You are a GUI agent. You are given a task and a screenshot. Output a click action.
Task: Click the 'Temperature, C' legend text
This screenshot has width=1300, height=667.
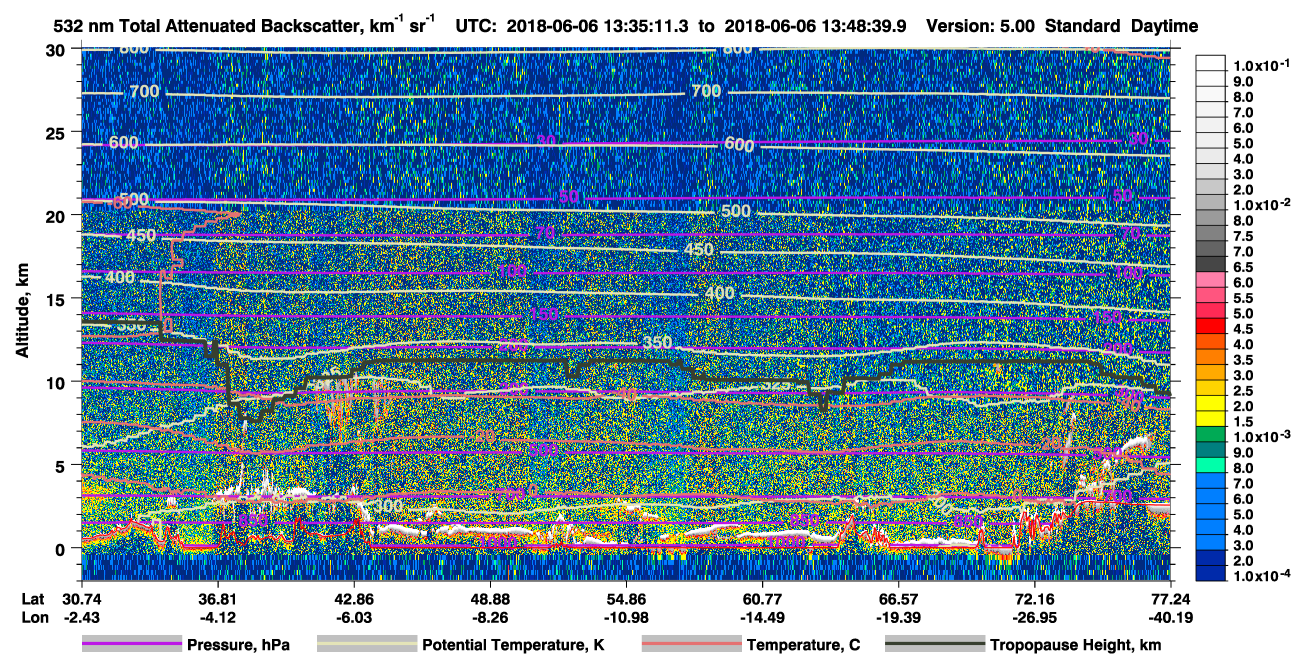click(803, 645)
